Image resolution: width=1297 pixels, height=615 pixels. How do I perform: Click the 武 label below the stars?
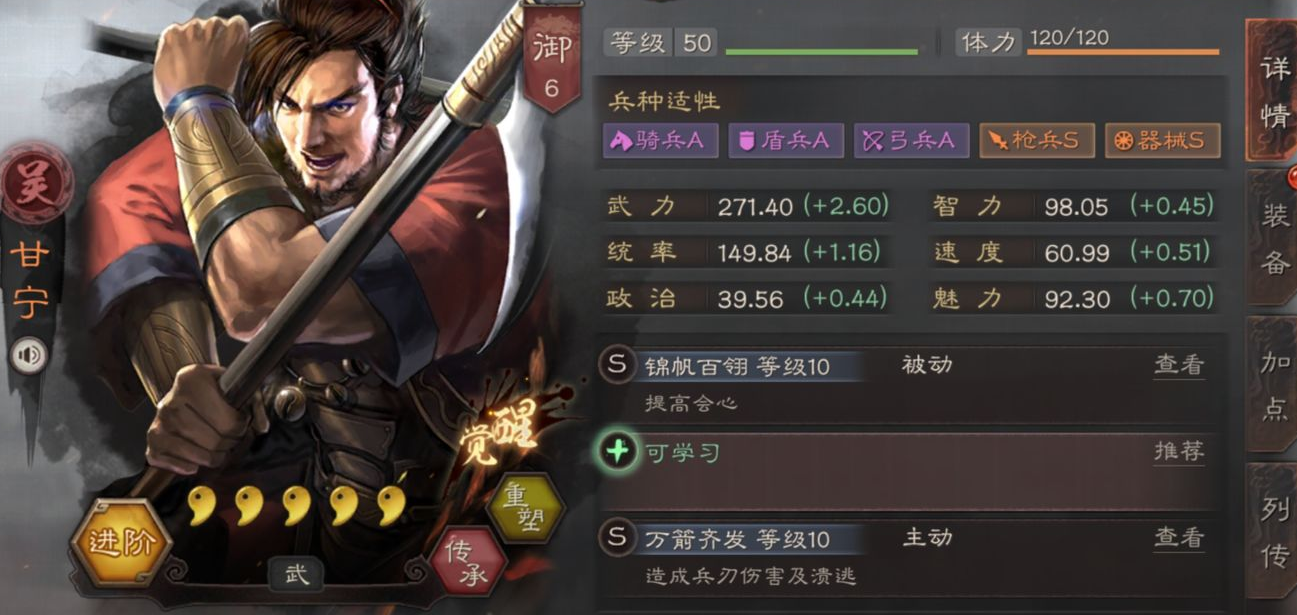[296, 574]
